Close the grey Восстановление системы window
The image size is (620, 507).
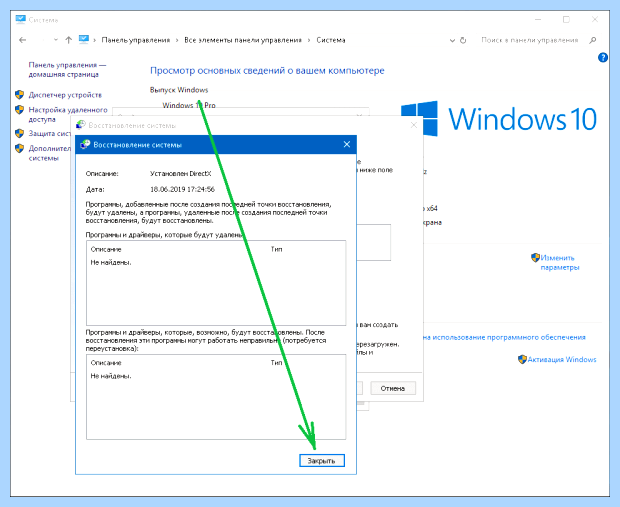414,125
